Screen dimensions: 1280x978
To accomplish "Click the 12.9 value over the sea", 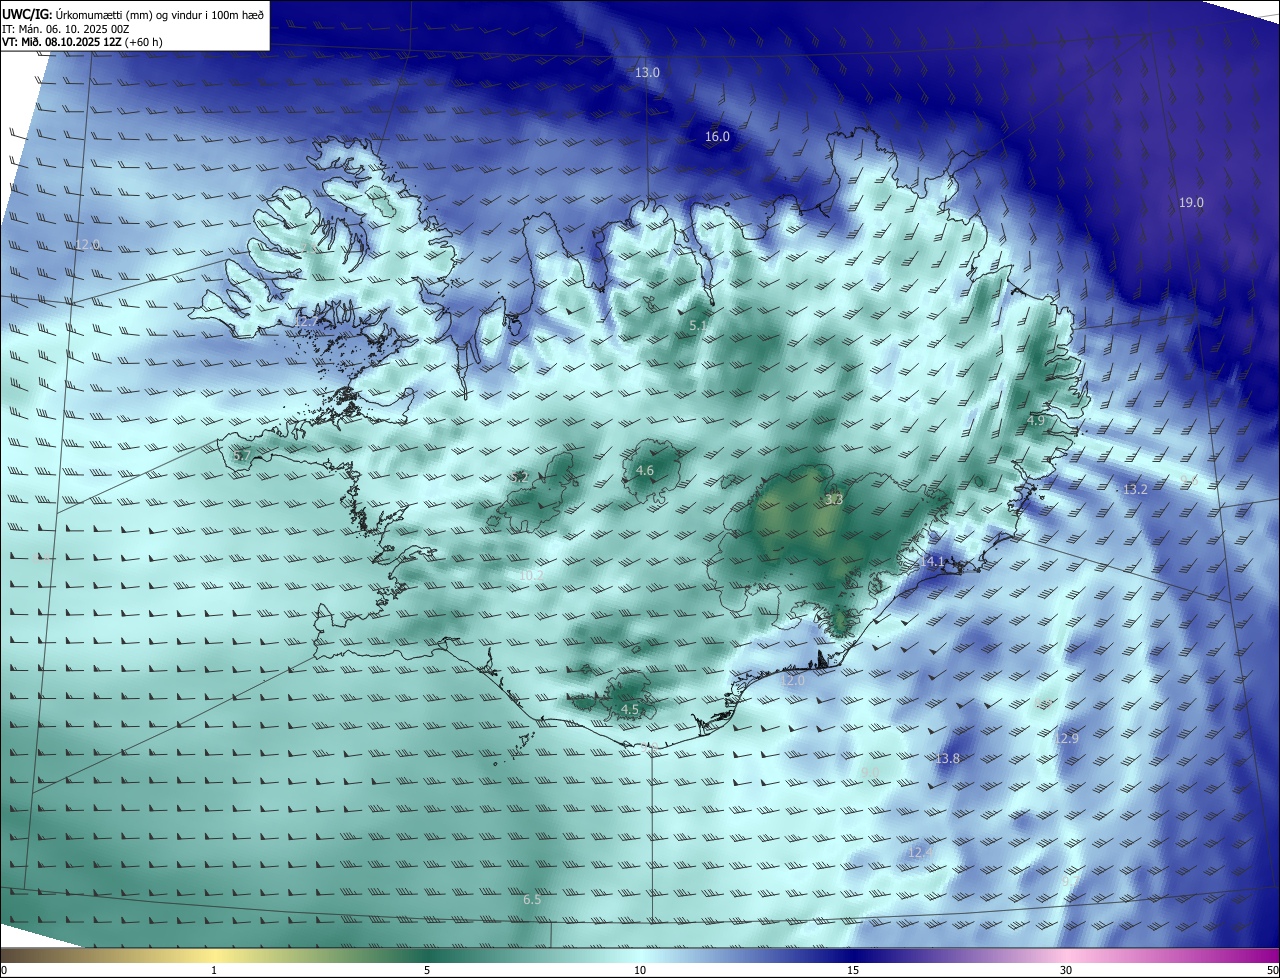I will [1067, 739].
